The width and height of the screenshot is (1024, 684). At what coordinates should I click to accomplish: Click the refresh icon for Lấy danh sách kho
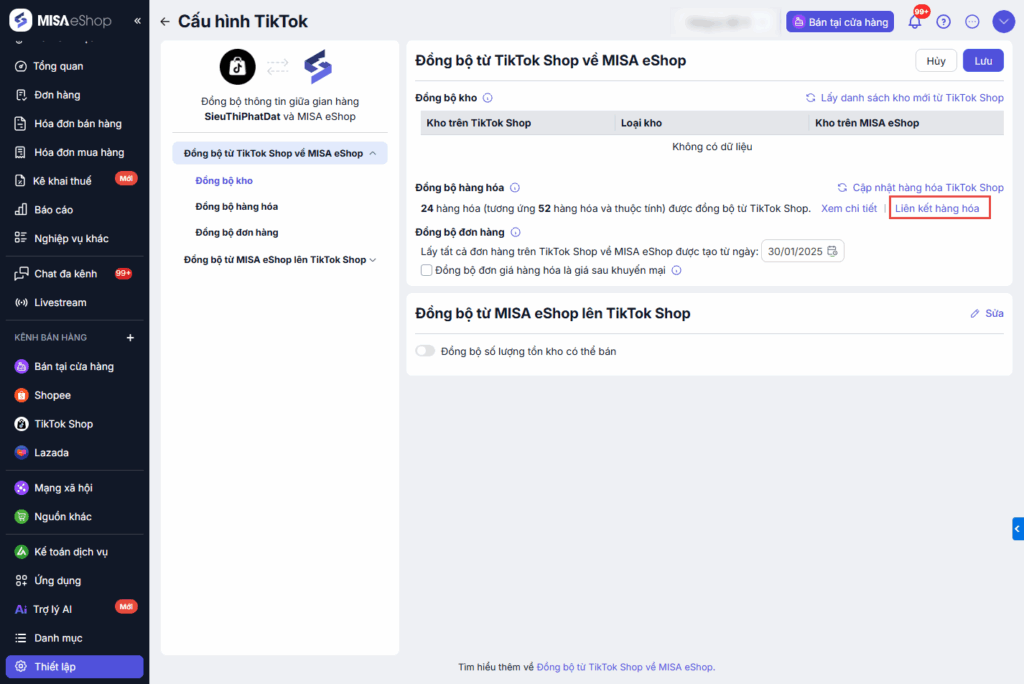(x=810, y=98)
